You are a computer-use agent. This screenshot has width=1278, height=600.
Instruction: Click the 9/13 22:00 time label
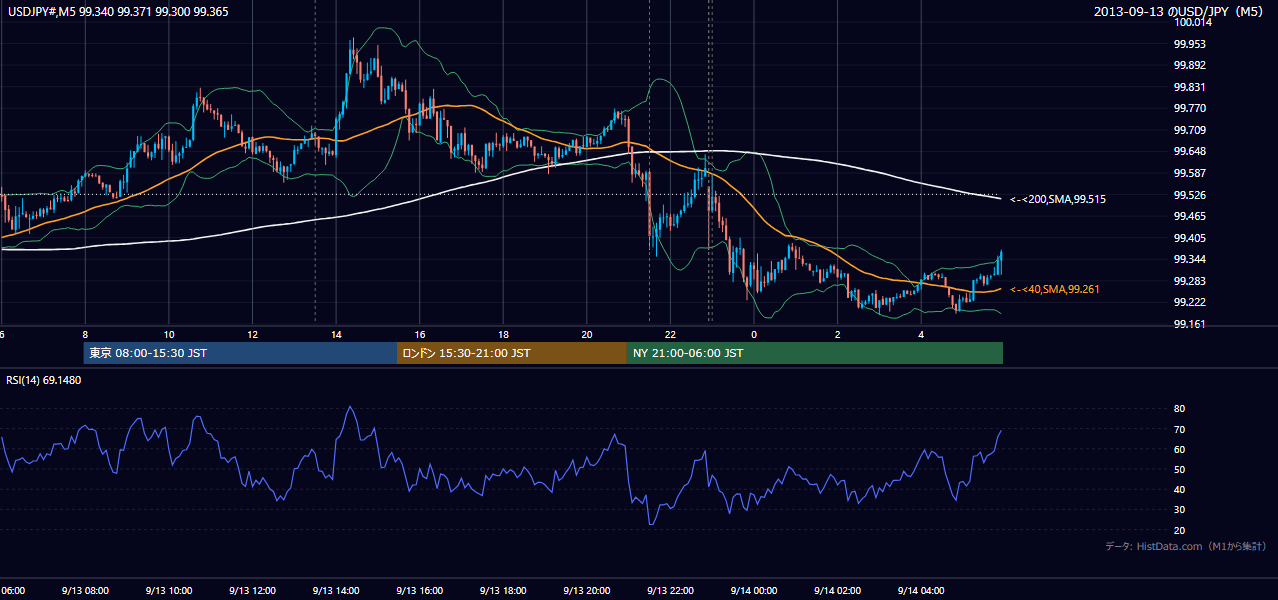coord(670,591)
